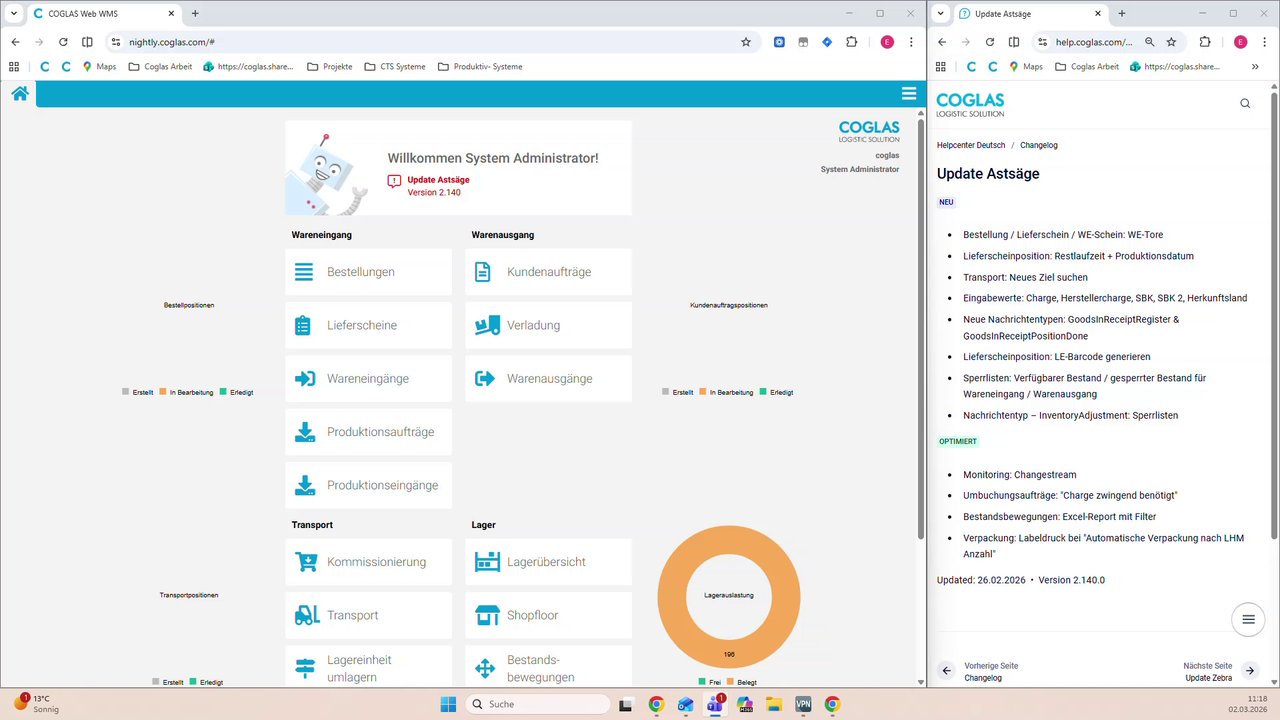Toggle the Frei legend of Lagerauslastung chart
The image size is (1280, 720).
710,682
